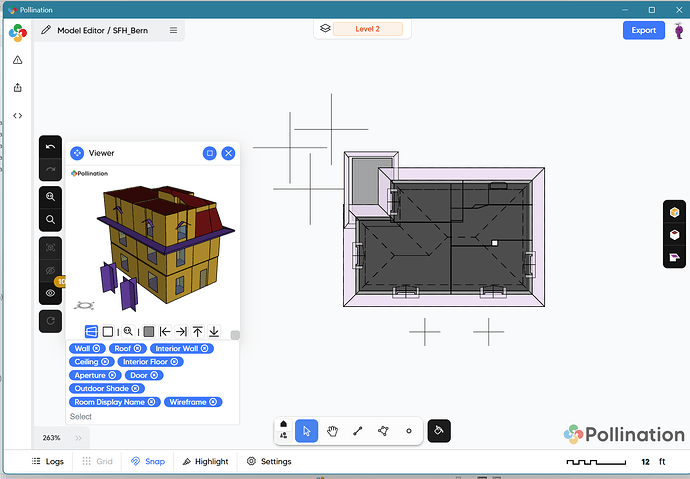Open Settings from the status bar

268,462
